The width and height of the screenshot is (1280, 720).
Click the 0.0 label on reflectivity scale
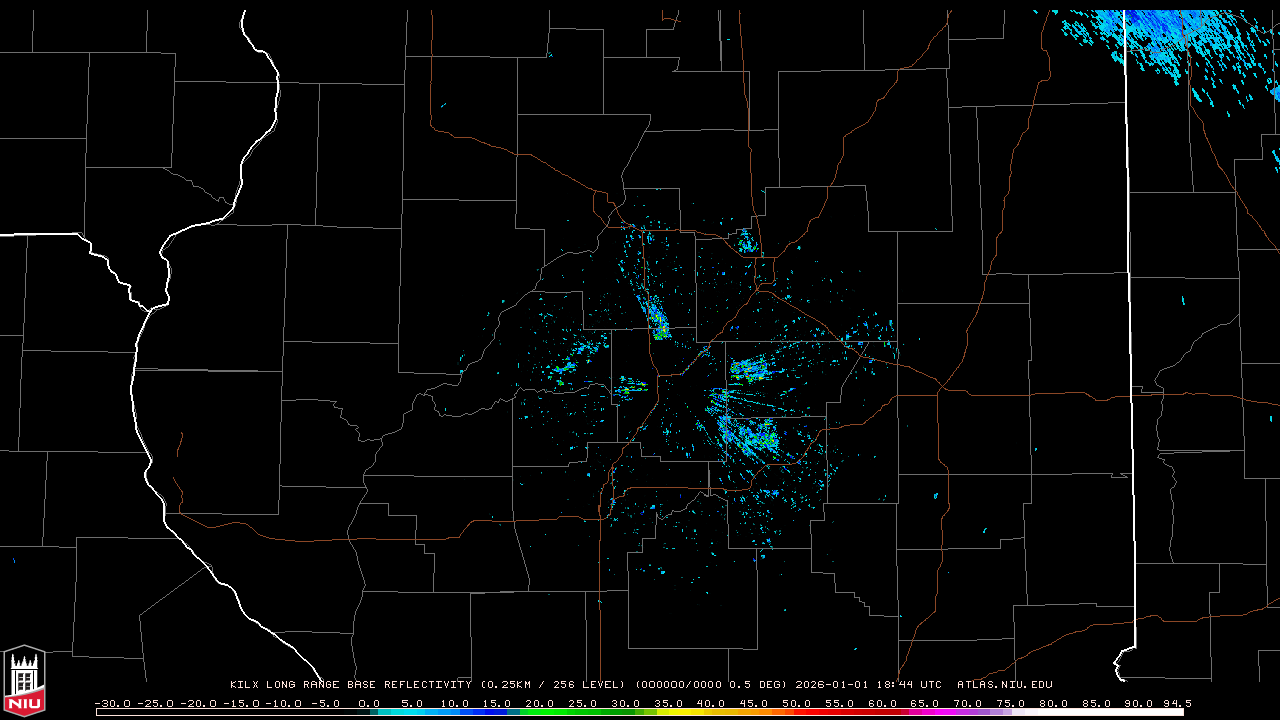(369, 703)
